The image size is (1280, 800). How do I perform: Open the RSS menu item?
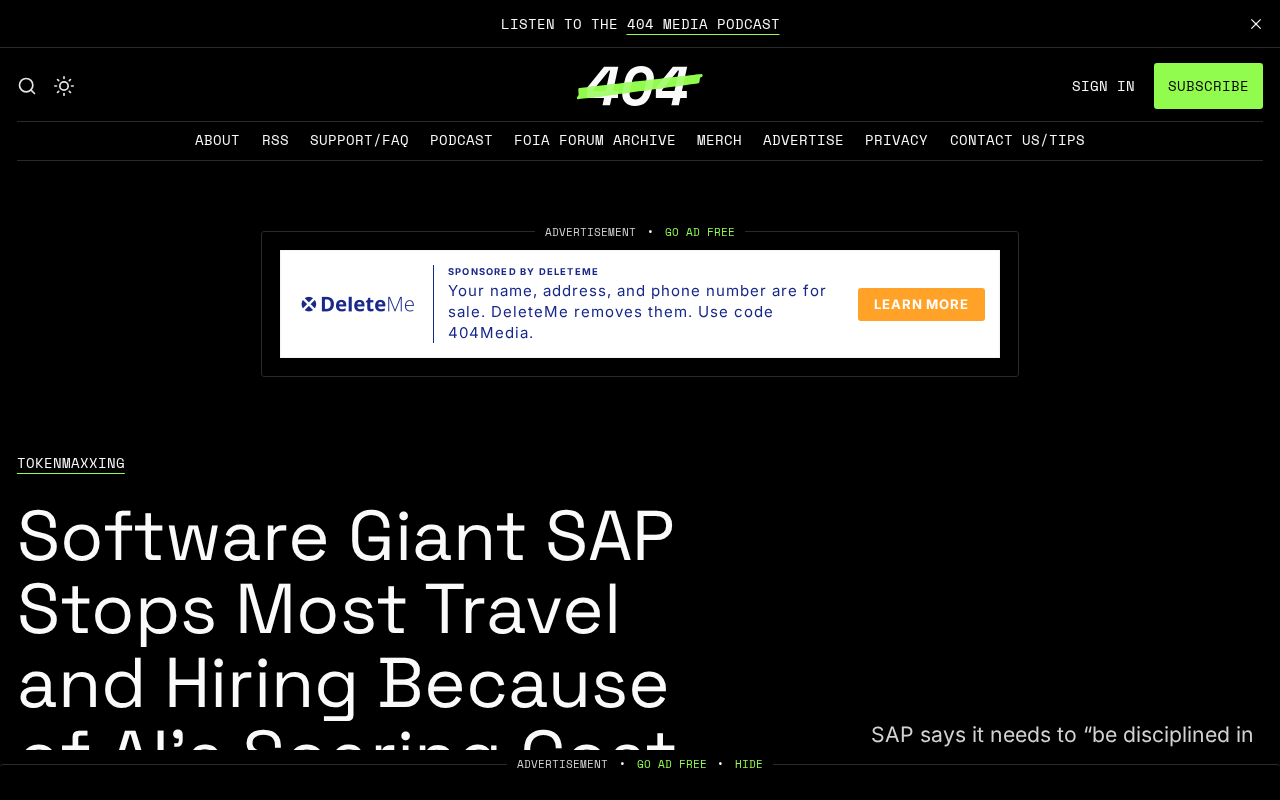pos(275,140)
